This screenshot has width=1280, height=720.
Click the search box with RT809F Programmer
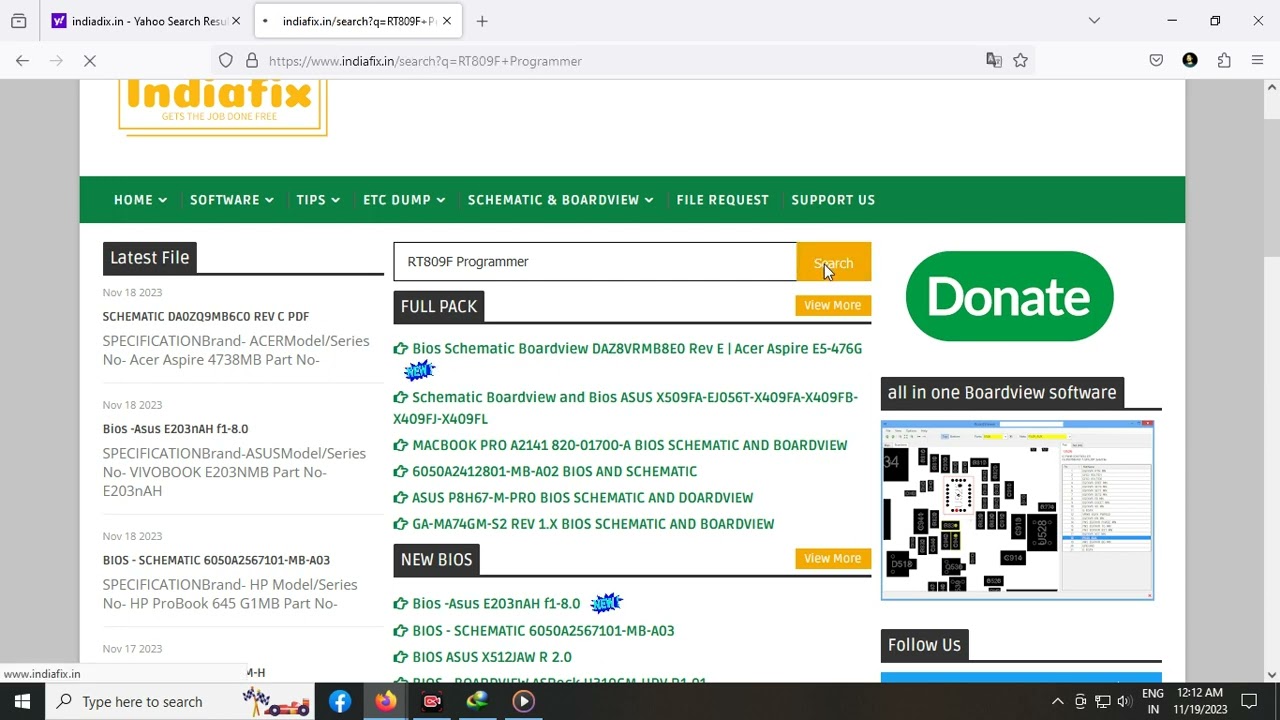coord(595,262)
